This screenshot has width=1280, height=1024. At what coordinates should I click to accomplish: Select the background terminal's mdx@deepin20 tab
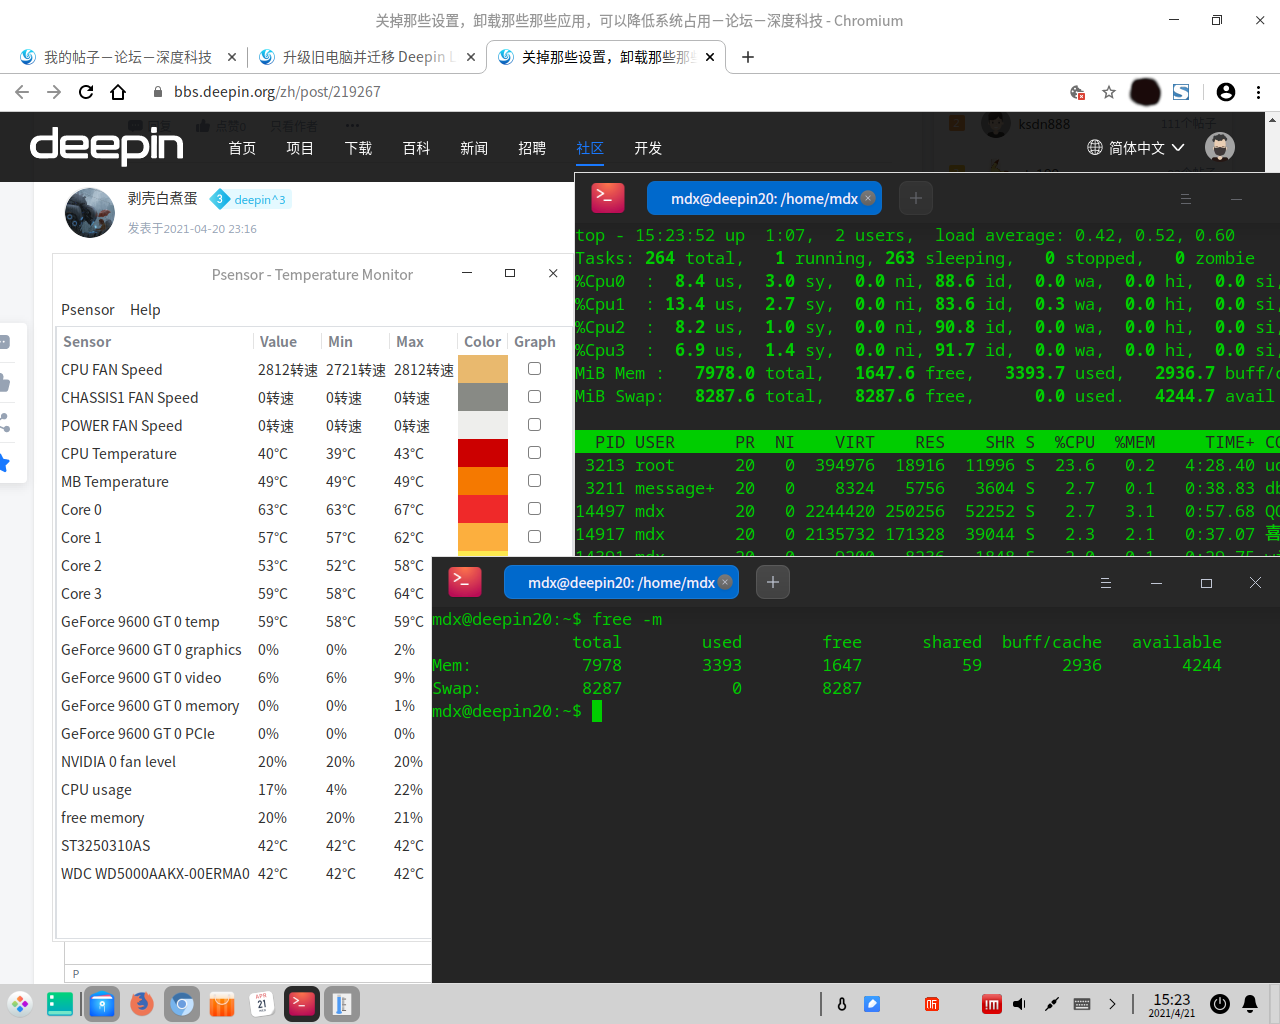point(764,198)
